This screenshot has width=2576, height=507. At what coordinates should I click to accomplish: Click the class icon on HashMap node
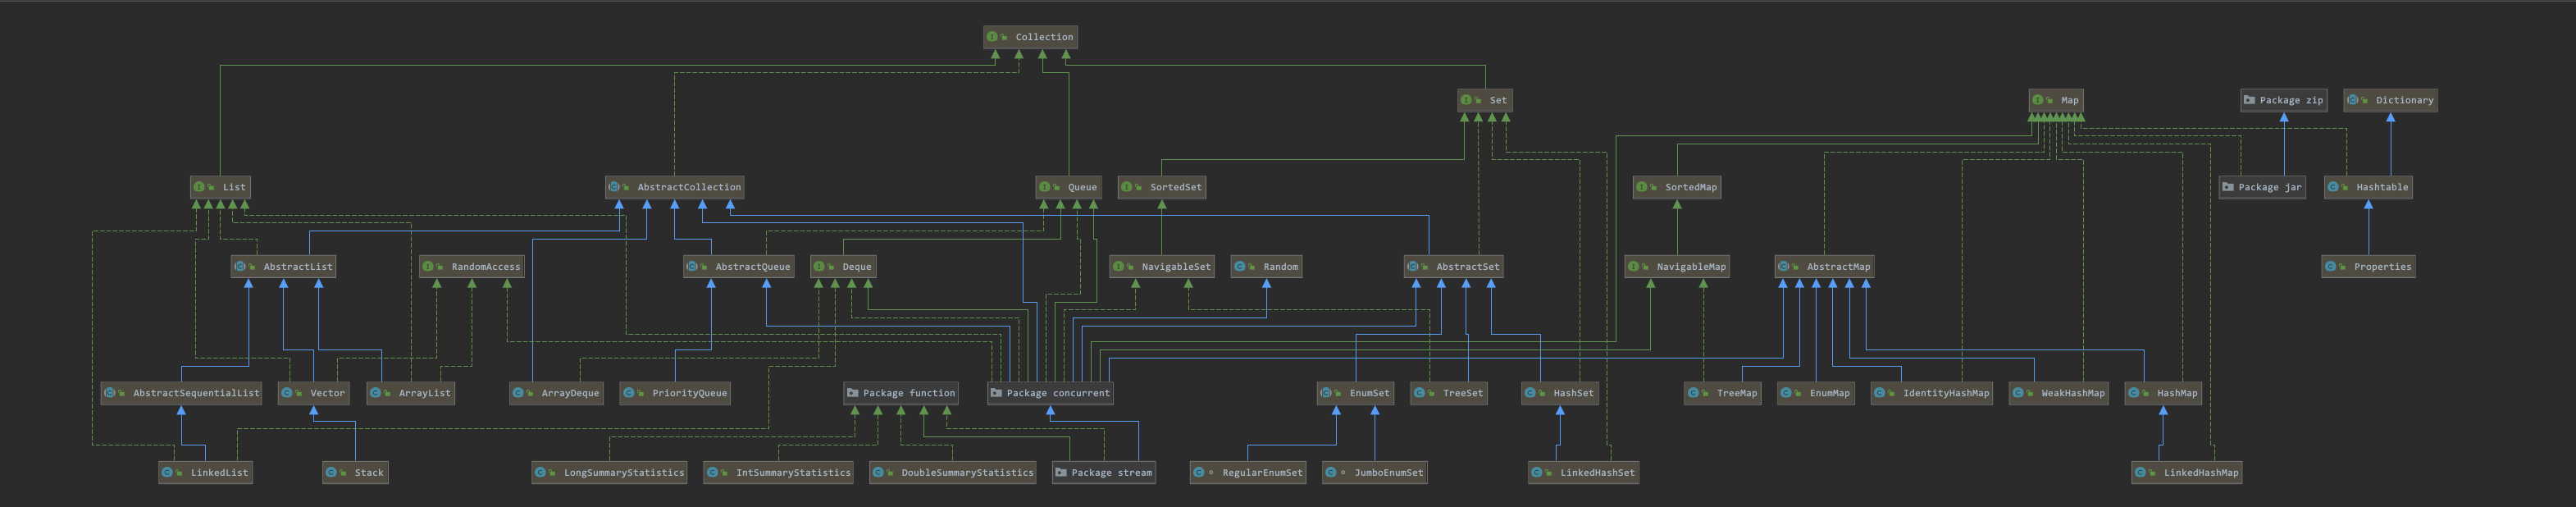point(2134,393)
